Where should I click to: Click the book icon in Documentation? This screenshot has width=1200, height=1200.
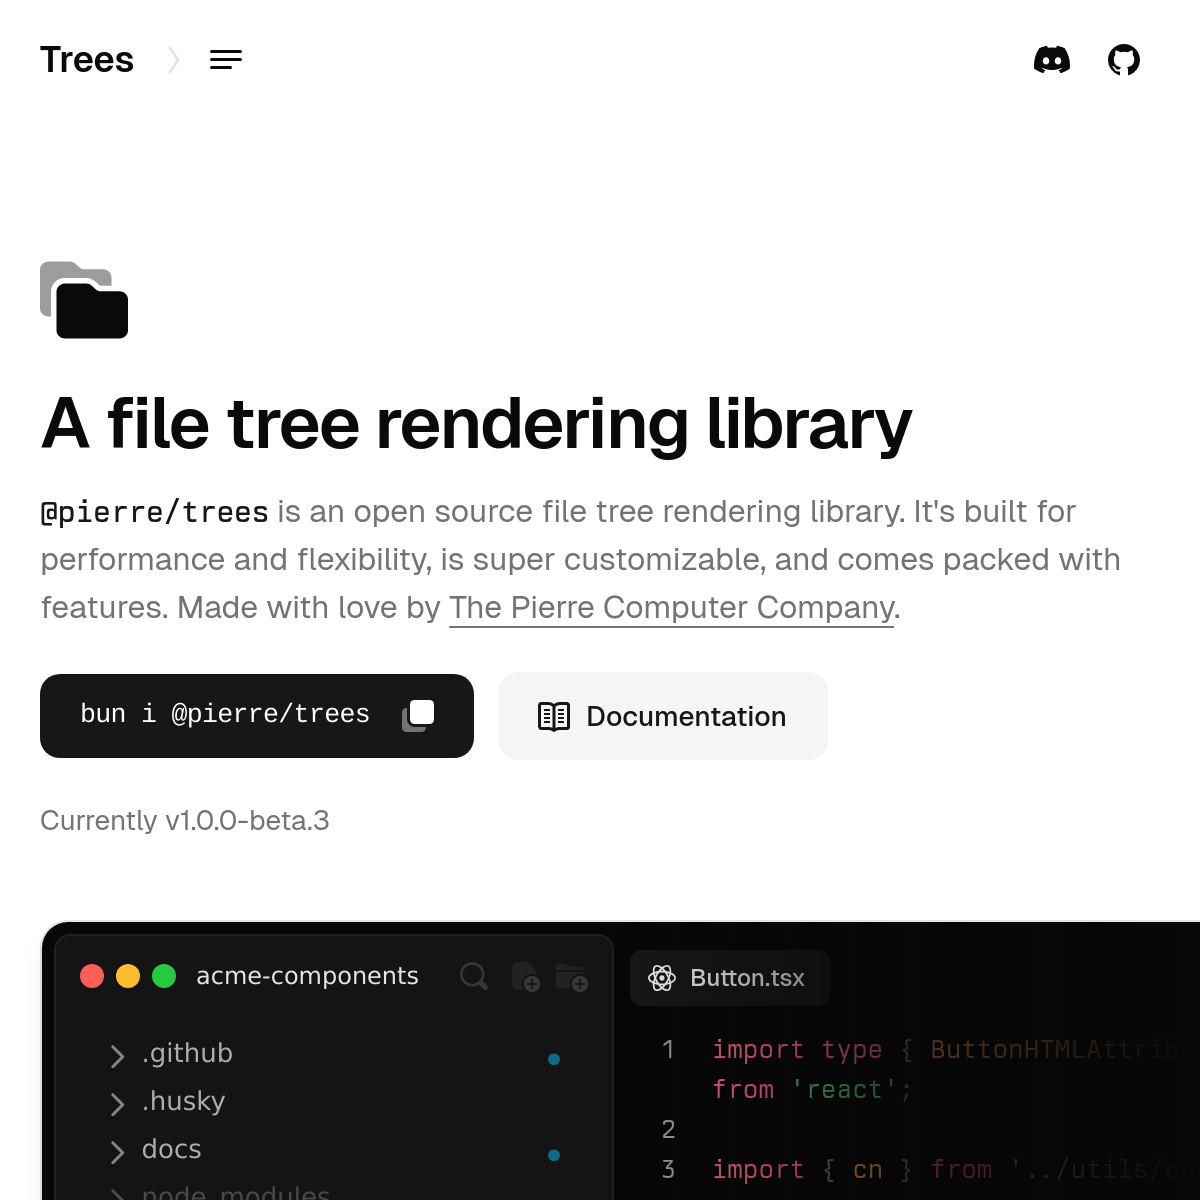[x=554, y=716]
